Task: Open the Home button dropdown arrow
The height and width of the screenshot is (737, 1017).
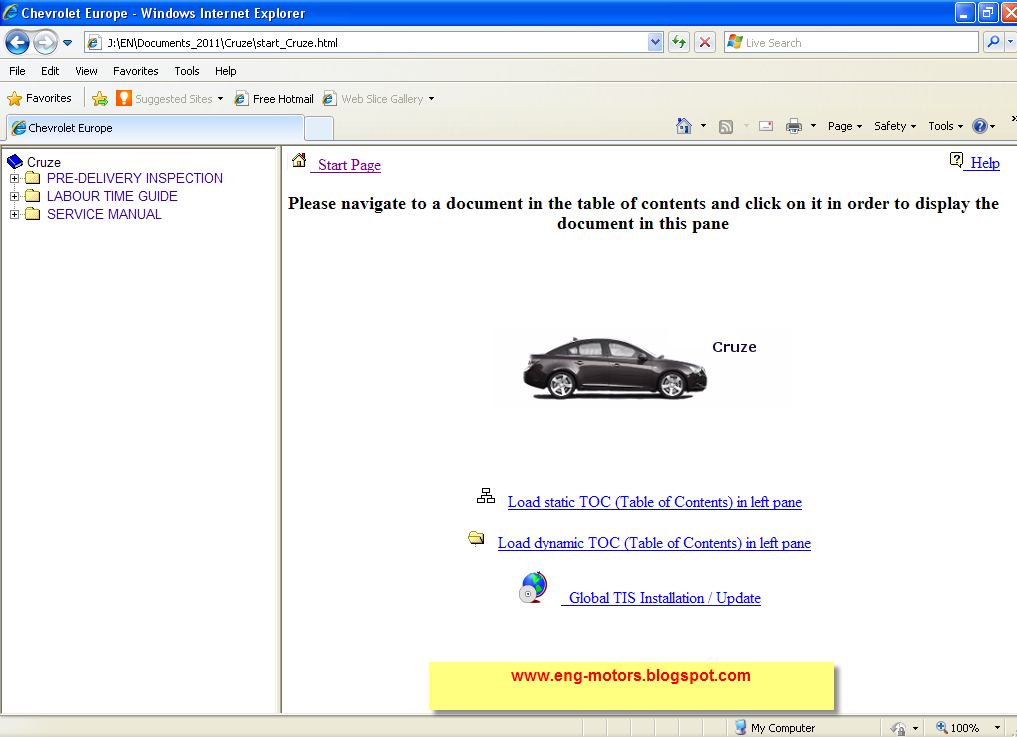Action: 703,126
